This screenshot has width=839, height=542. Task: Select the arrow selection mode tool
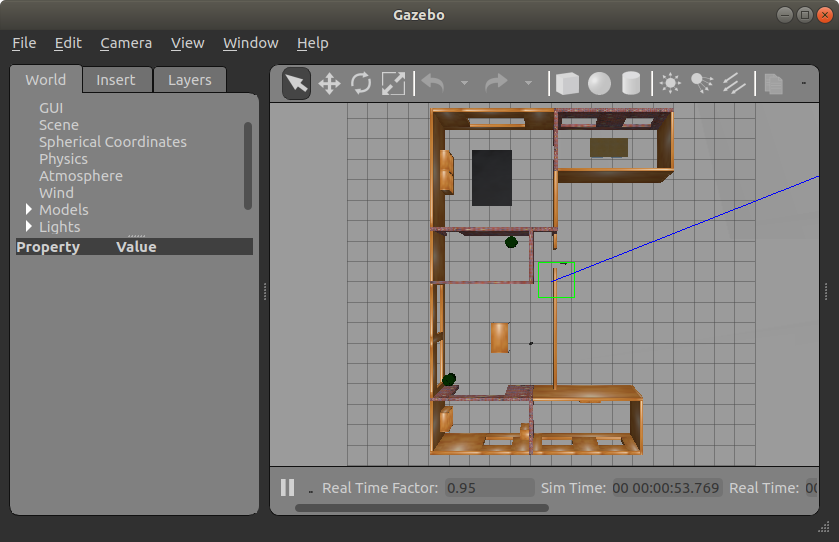tap(296, 83)
